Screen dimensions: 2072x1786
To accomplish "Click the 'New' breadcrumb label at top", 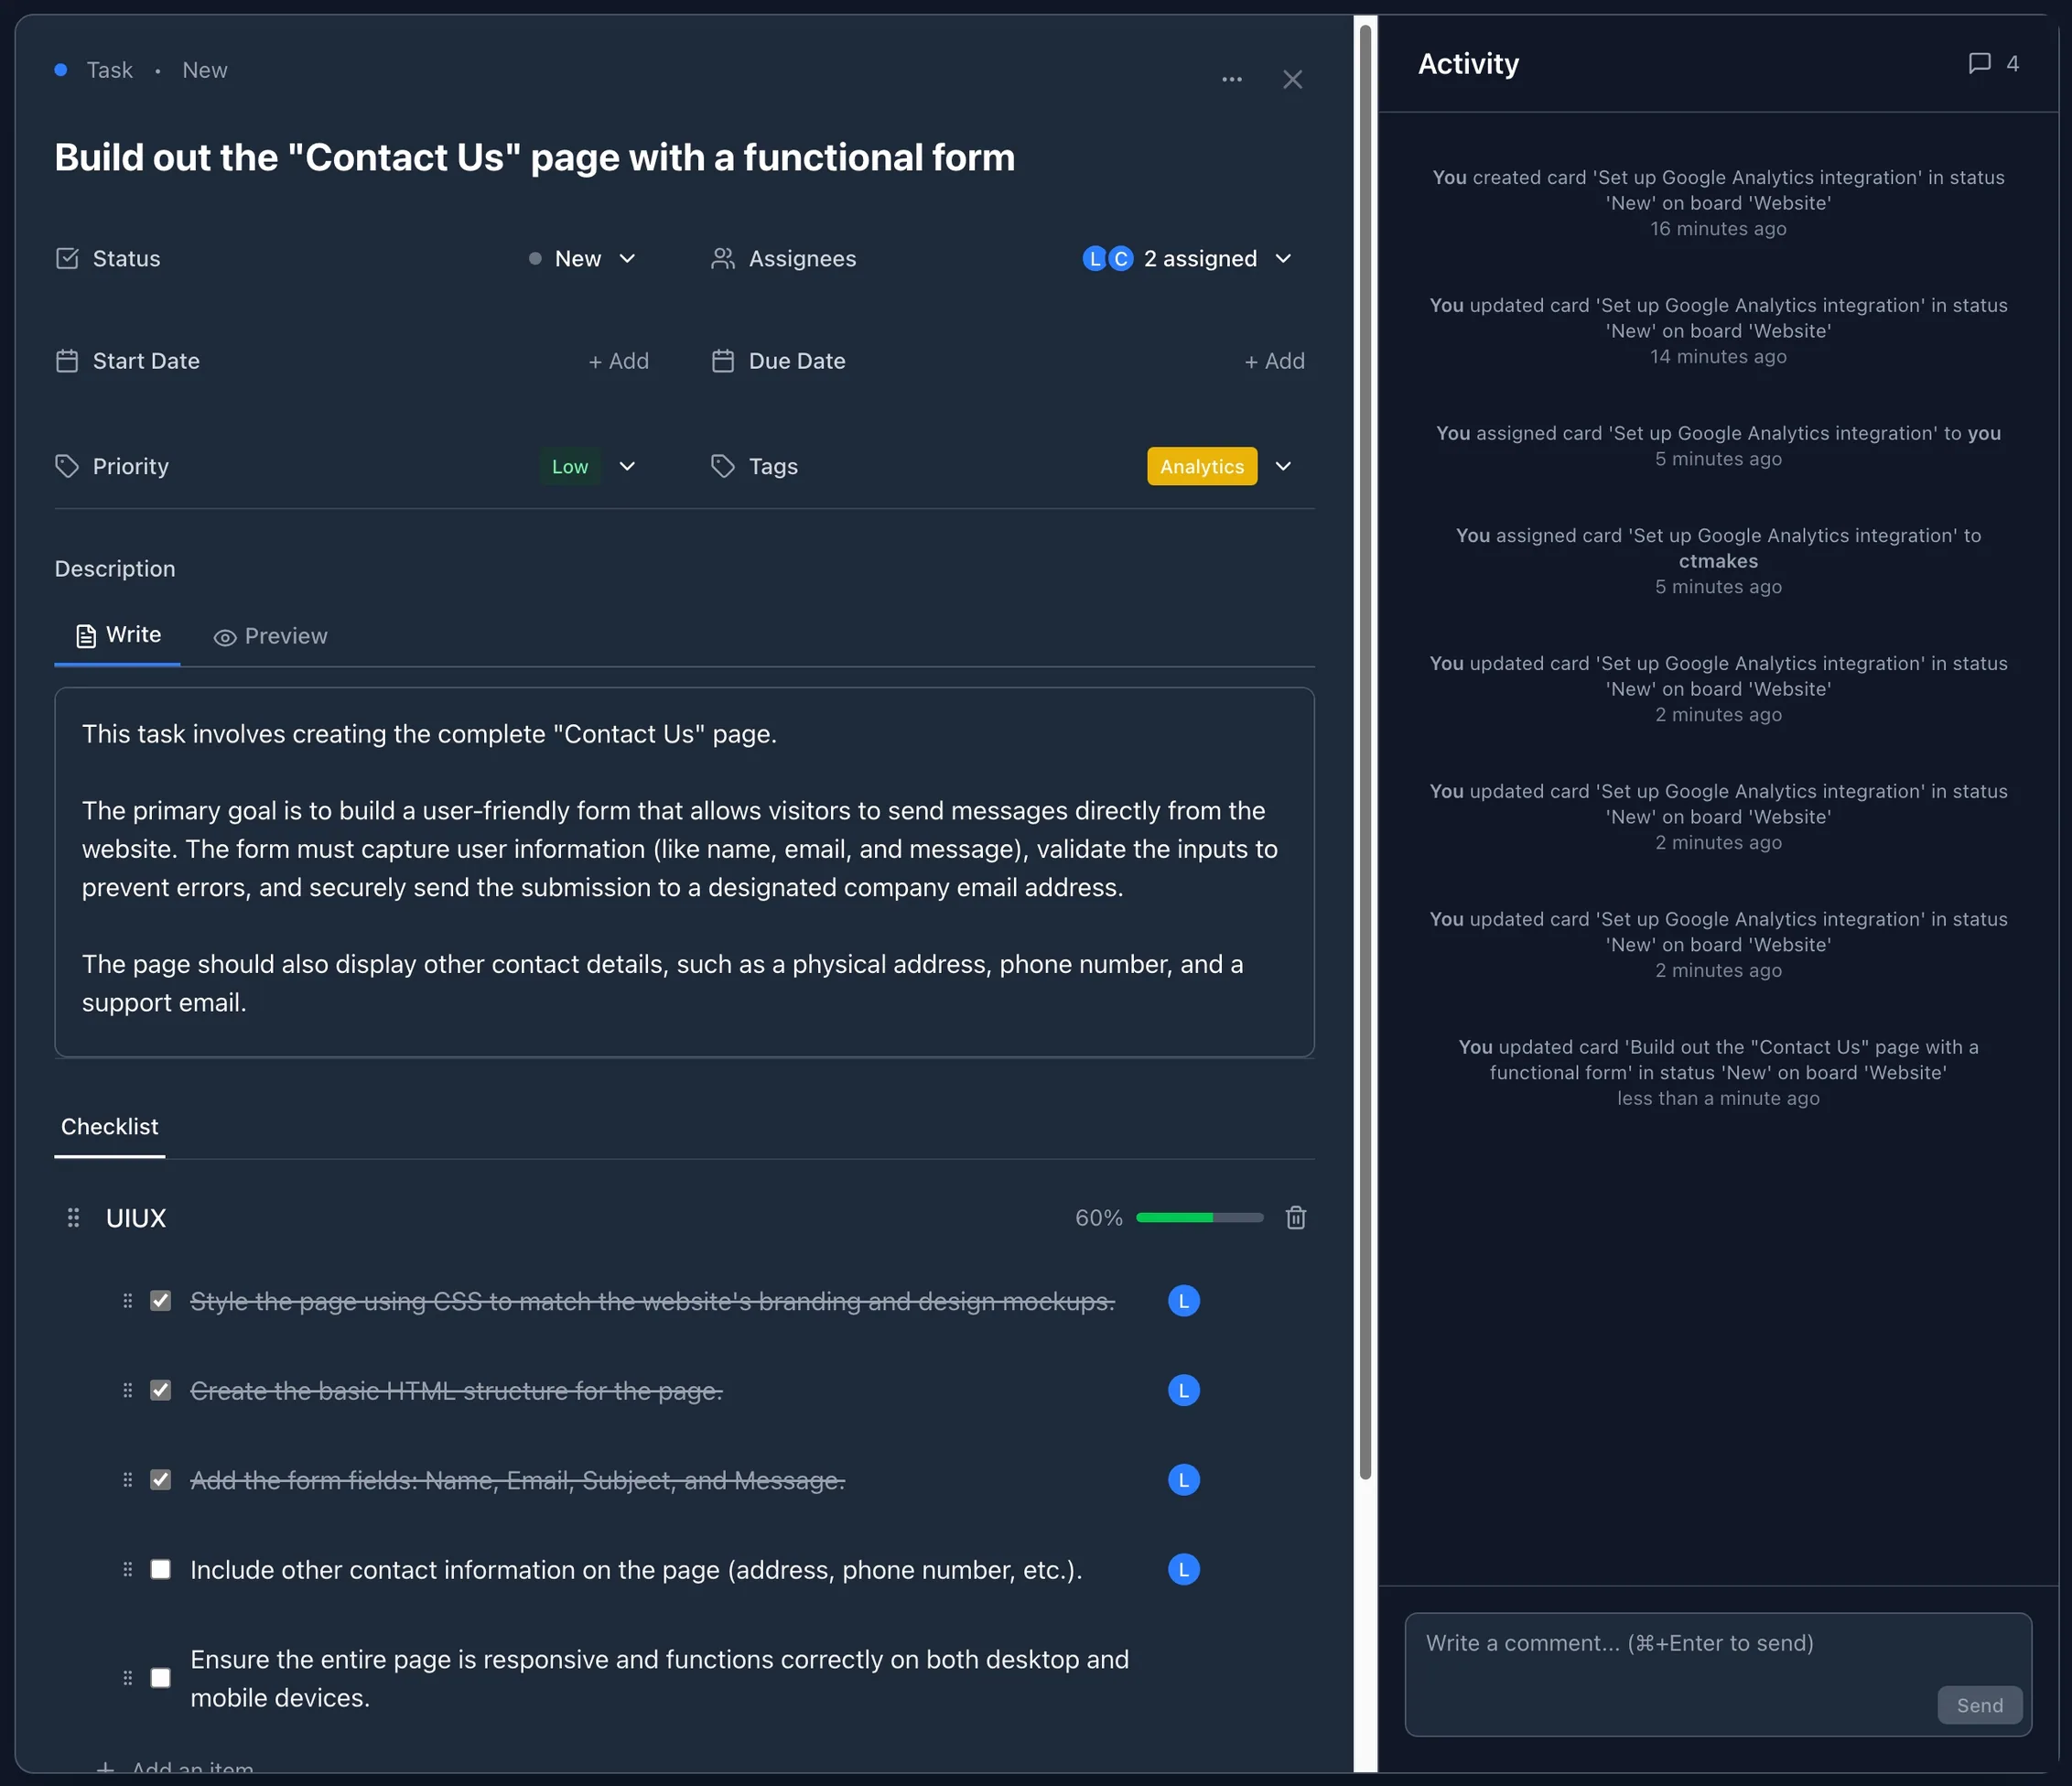I will (x=205, y=70).
